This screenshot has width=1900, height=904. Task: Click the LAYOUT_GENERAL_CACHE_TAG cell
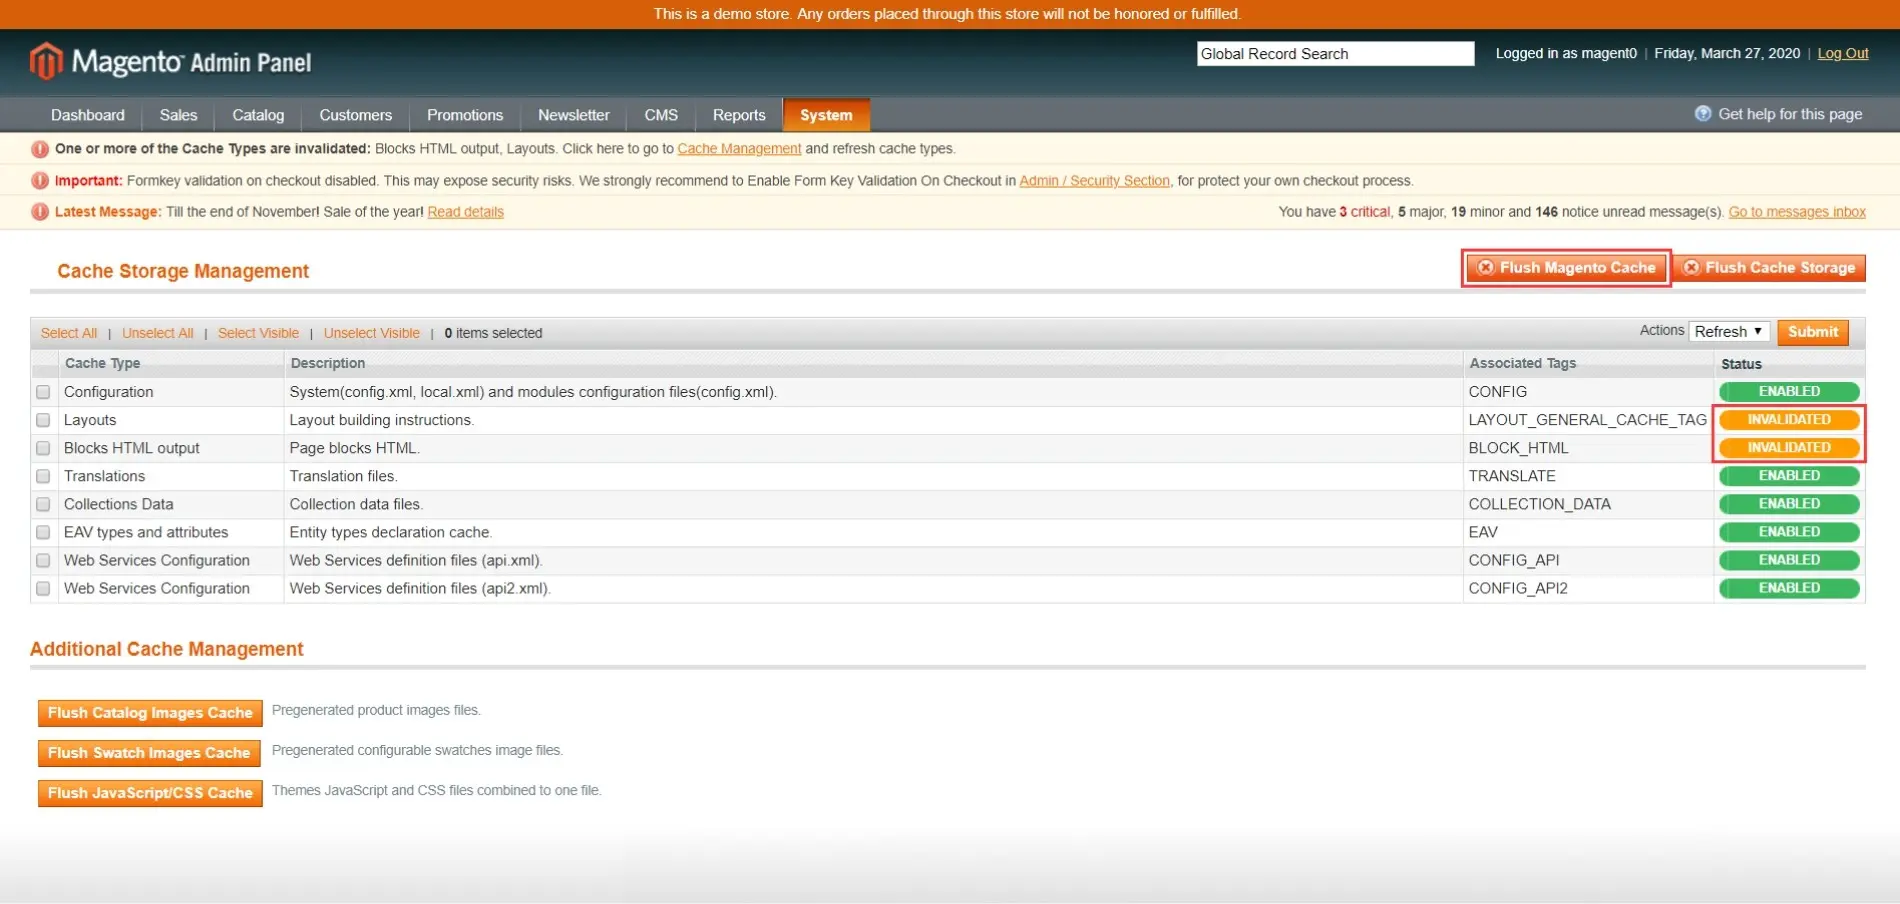click(1587, 420)
